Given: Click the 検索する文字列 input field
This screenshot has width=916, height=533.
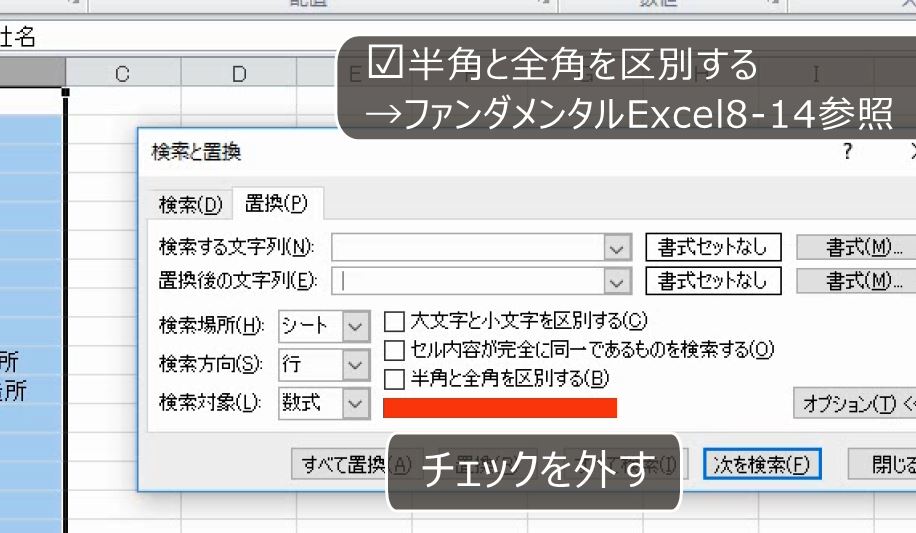Looking at the screenshot, I should 469,247.
